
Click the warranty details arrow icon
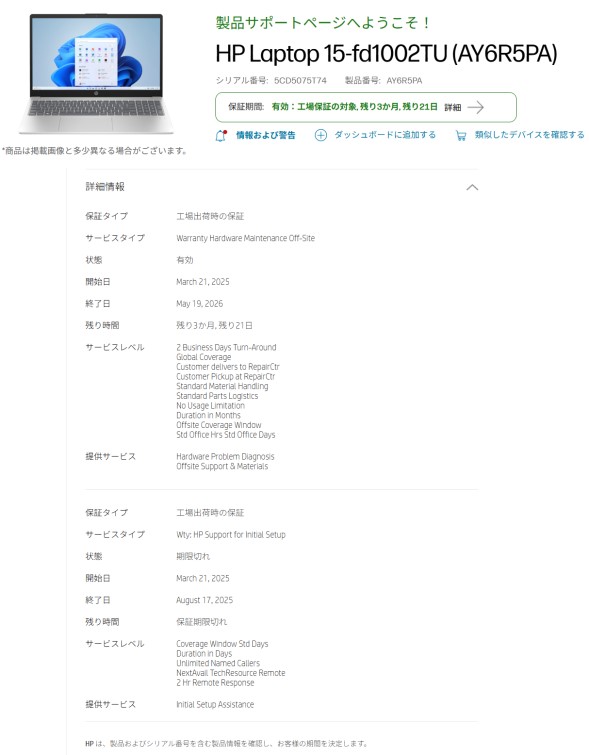476,107
